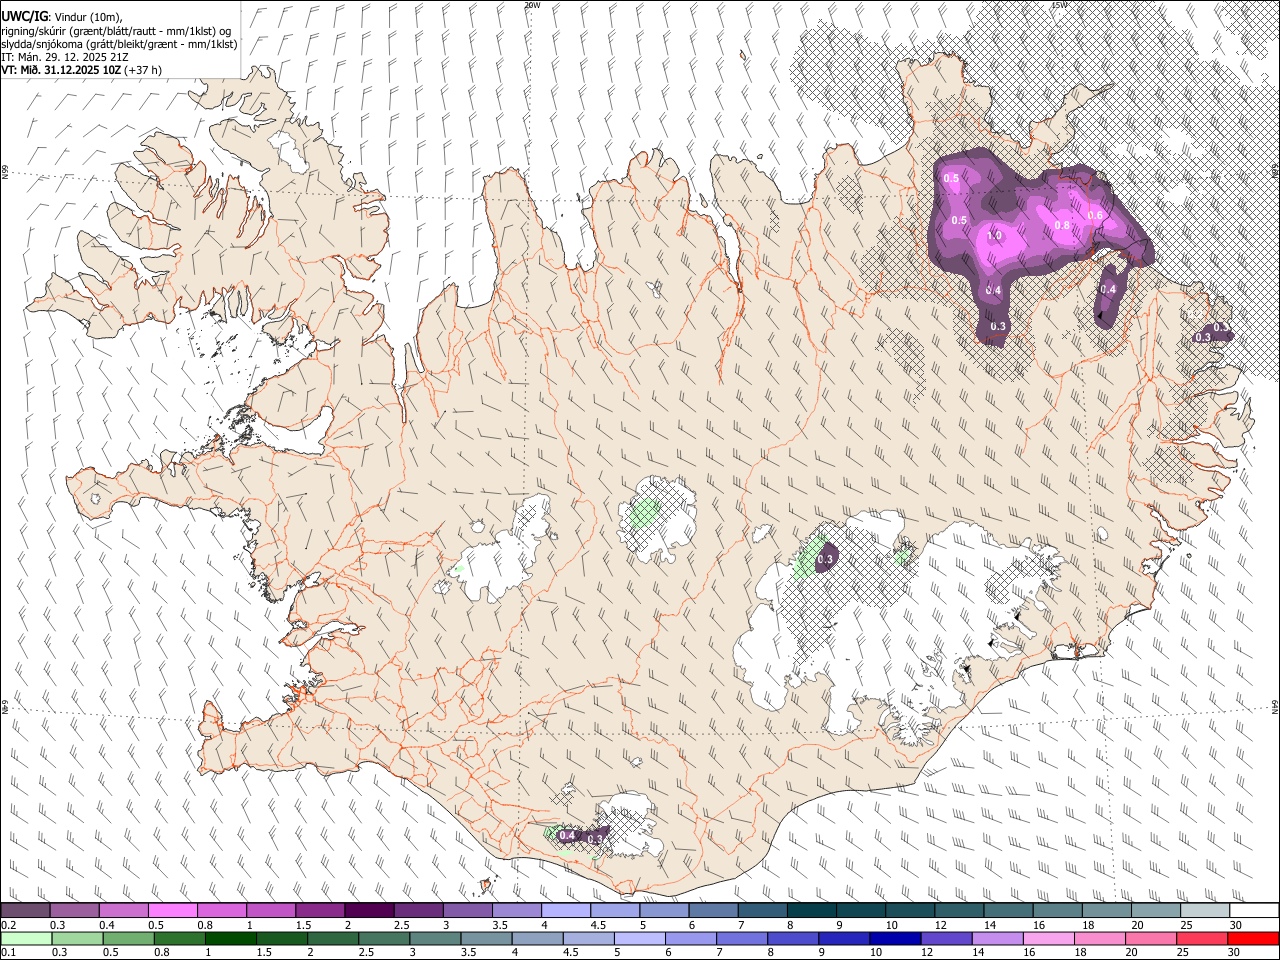Click the bright red 30 rain scale swatch

[1253, 938]
